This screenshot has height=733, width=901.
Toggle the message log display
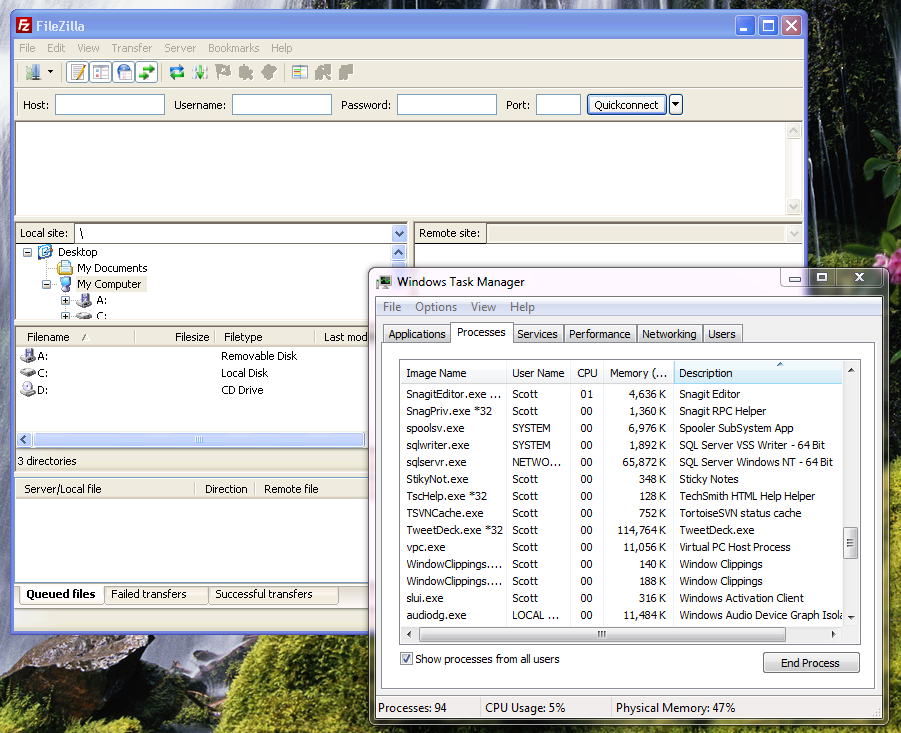tap(78, 72)
